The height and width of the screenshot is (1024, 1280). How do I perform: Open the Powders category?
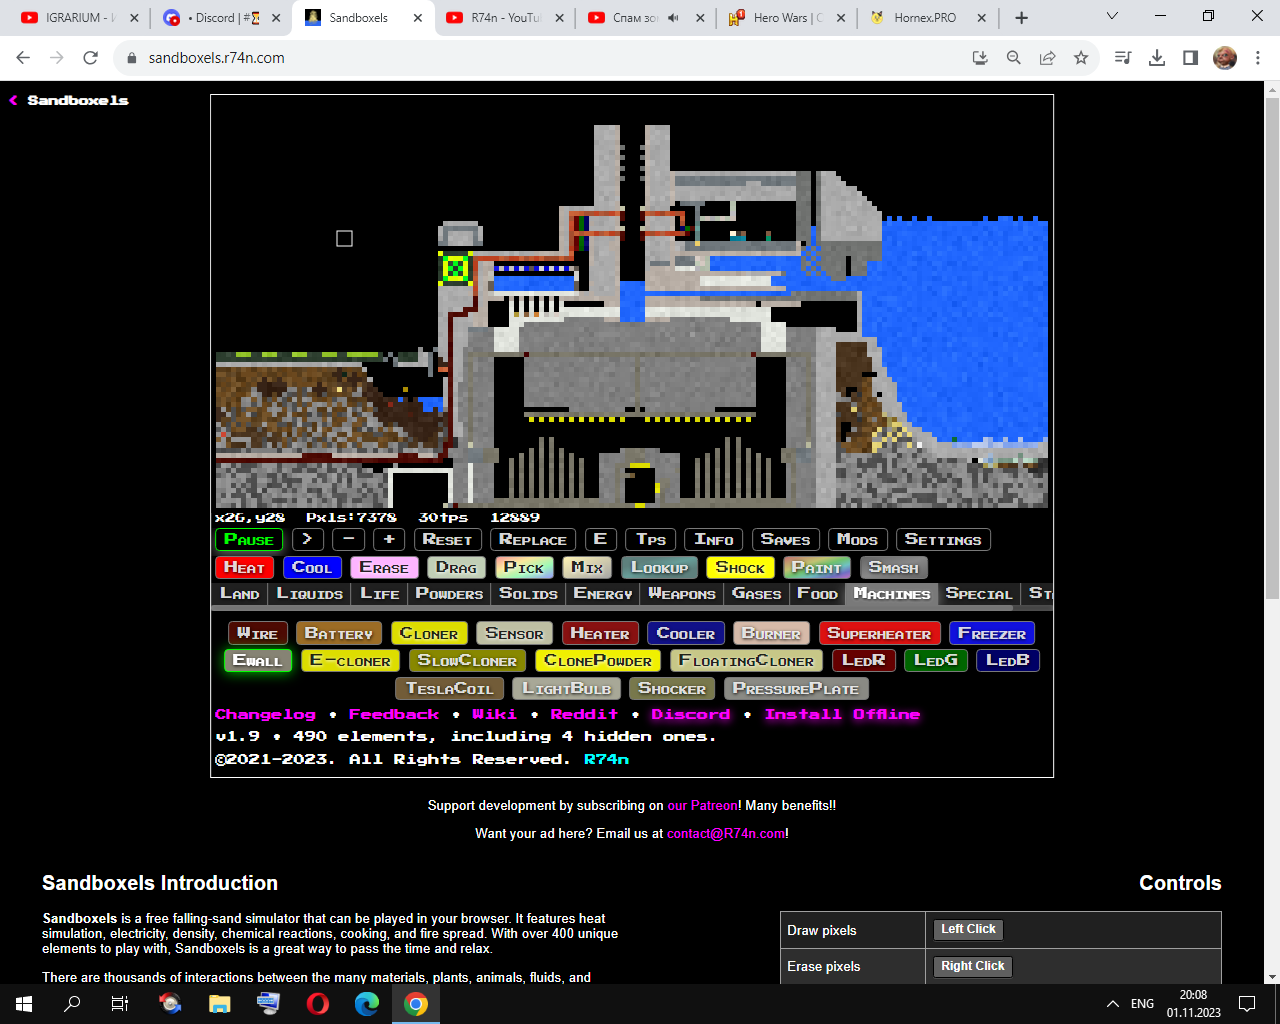[x=449, y=594]
